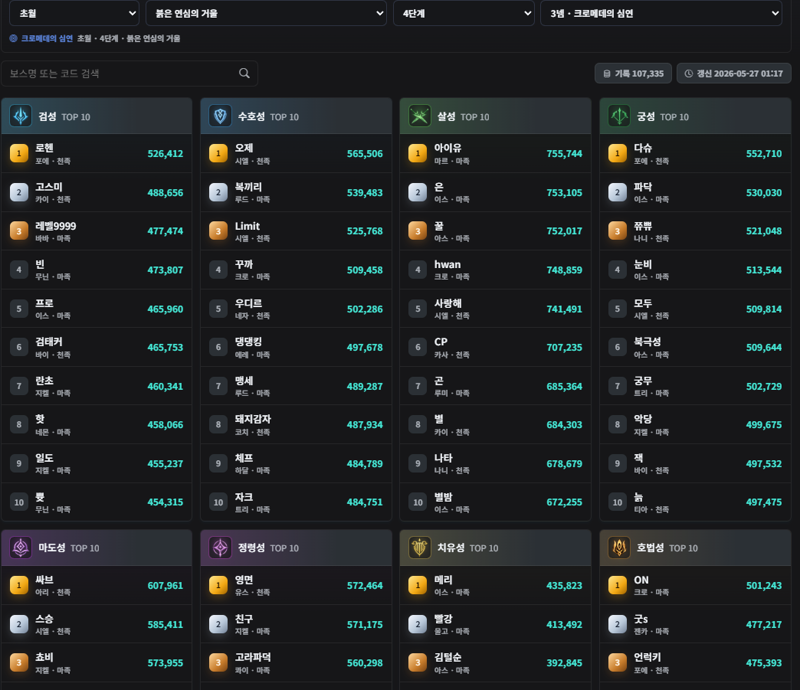Click the globe icon beside the 크로메데의 심연 breadcrumb
The image size is (800, 690).
click(x=13, y=38)
